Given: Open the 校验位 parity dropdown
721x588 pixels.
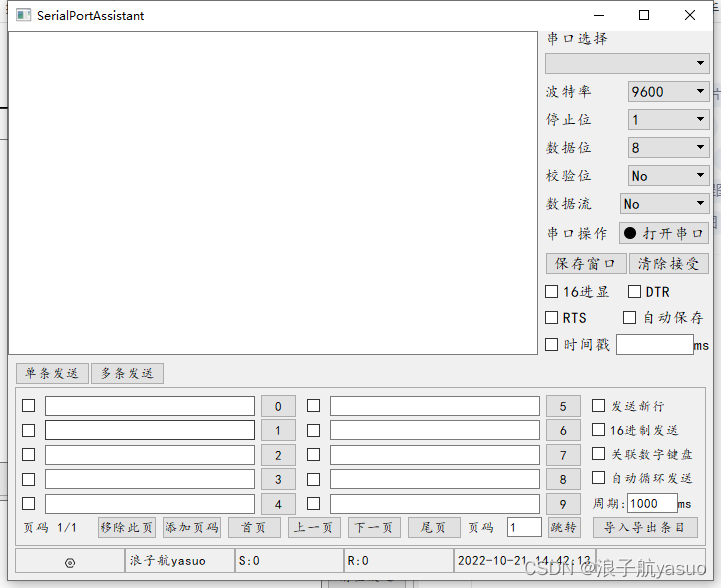Looking at the screenshot, I should [669, 176].
